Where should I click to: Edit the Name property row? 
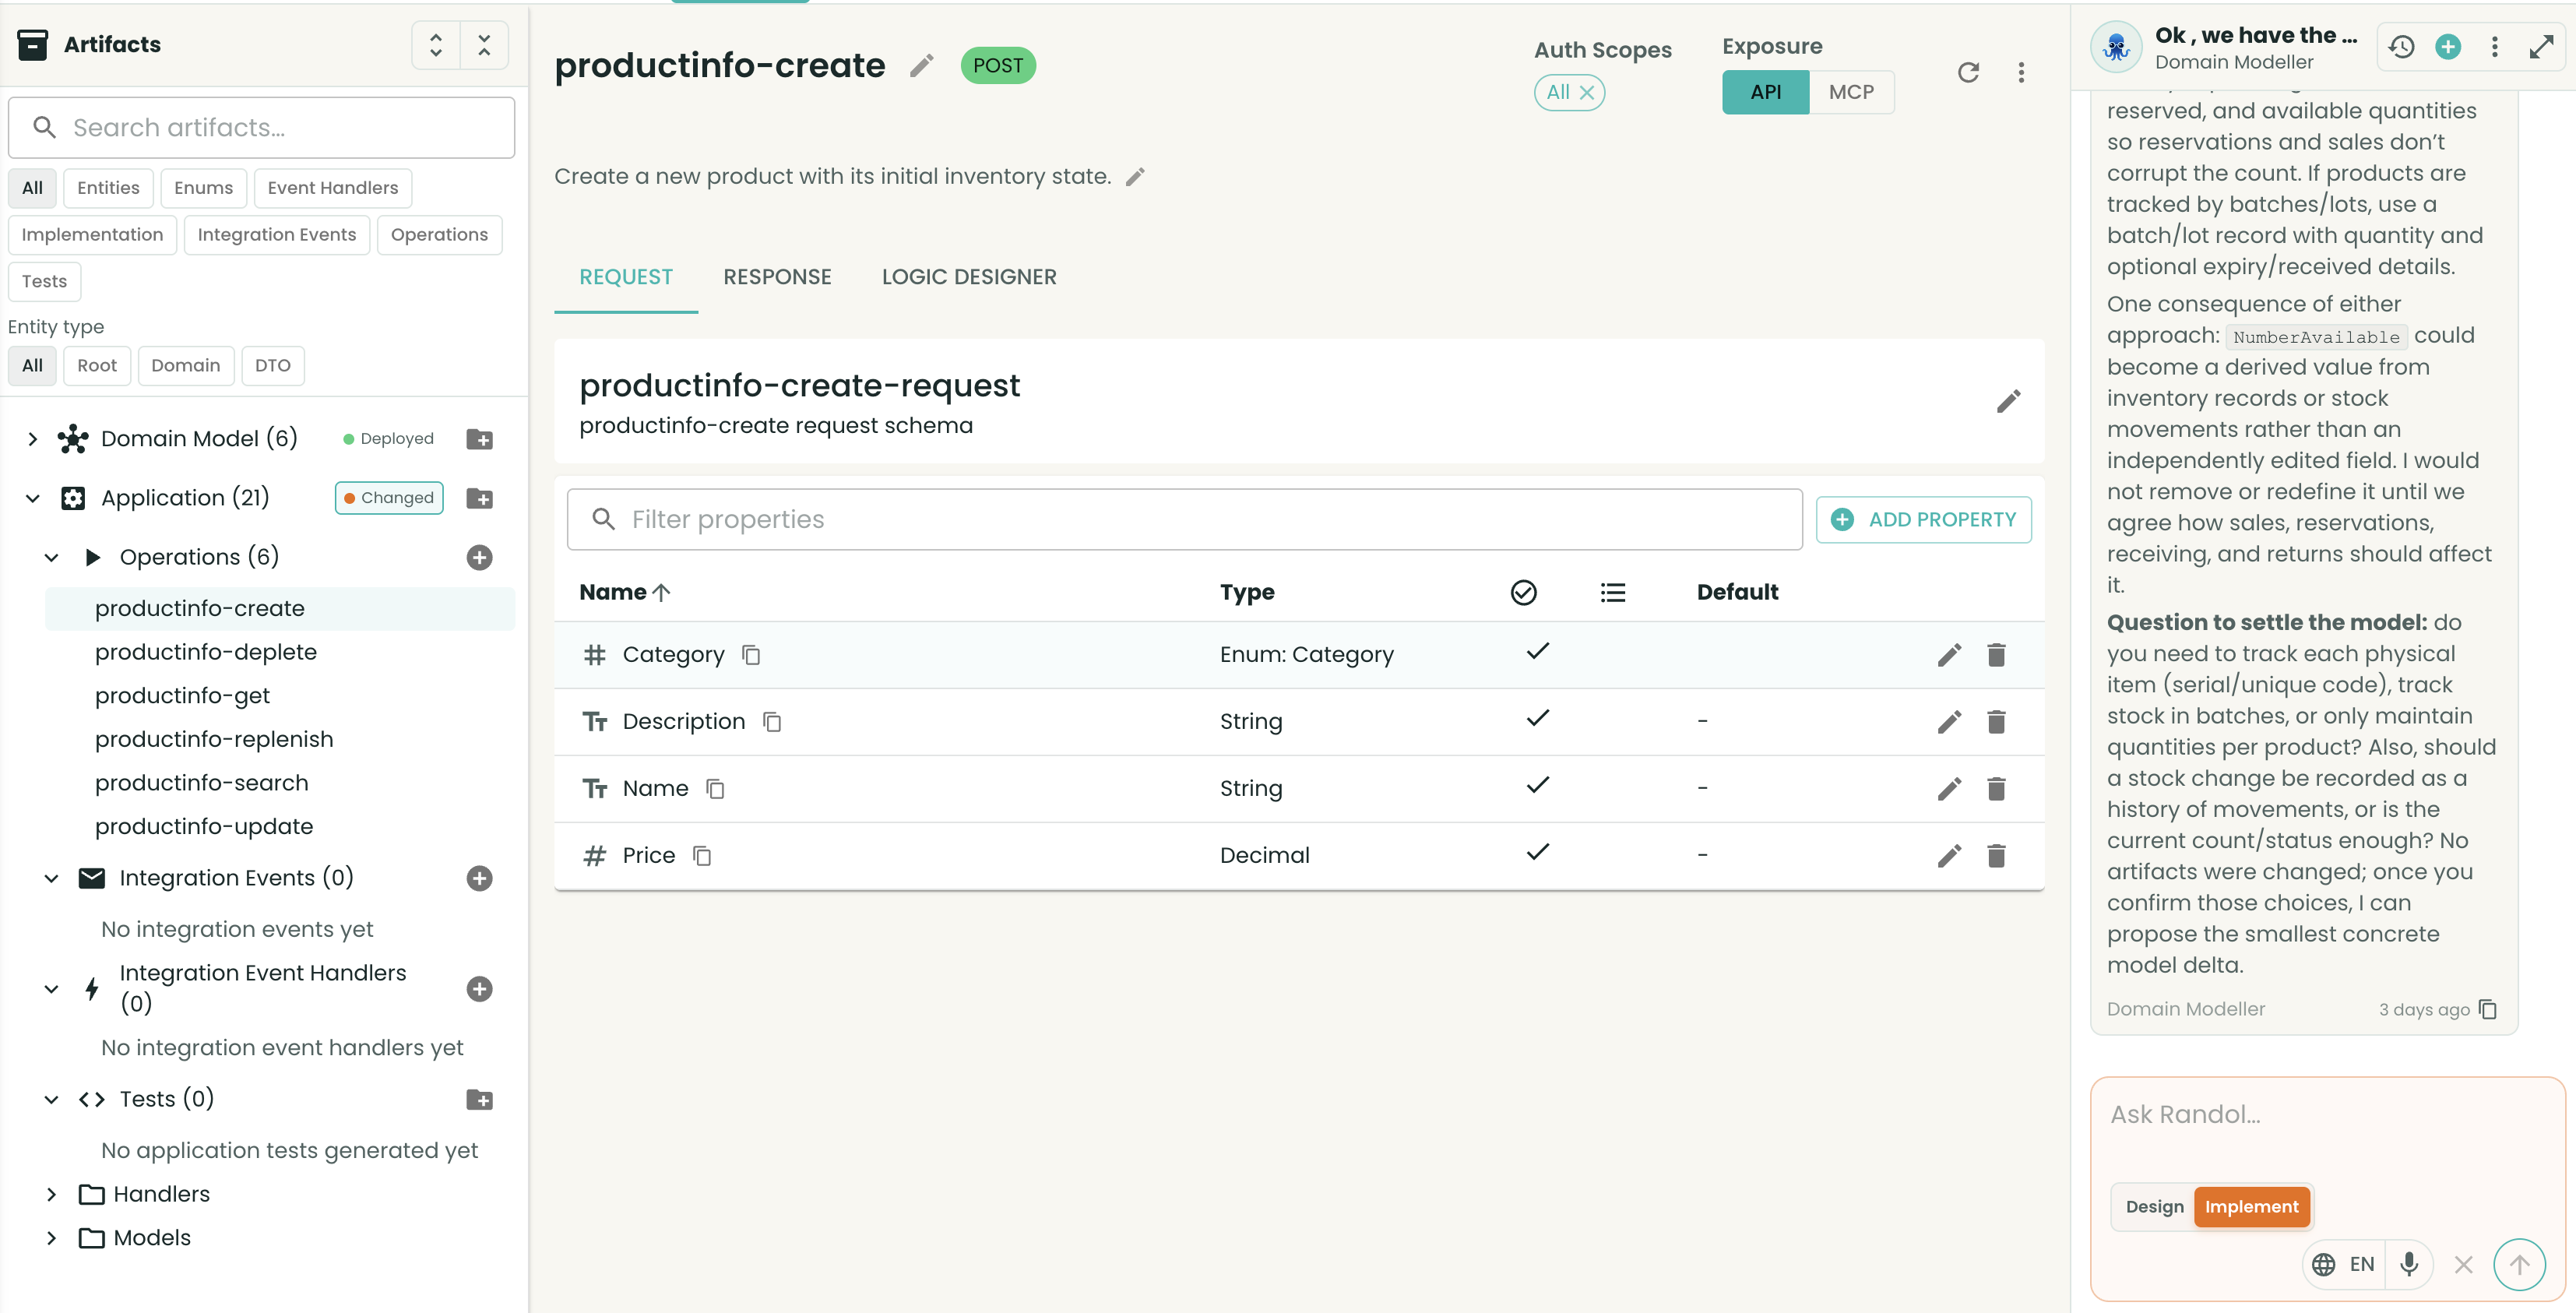[x=1949, y=789]
